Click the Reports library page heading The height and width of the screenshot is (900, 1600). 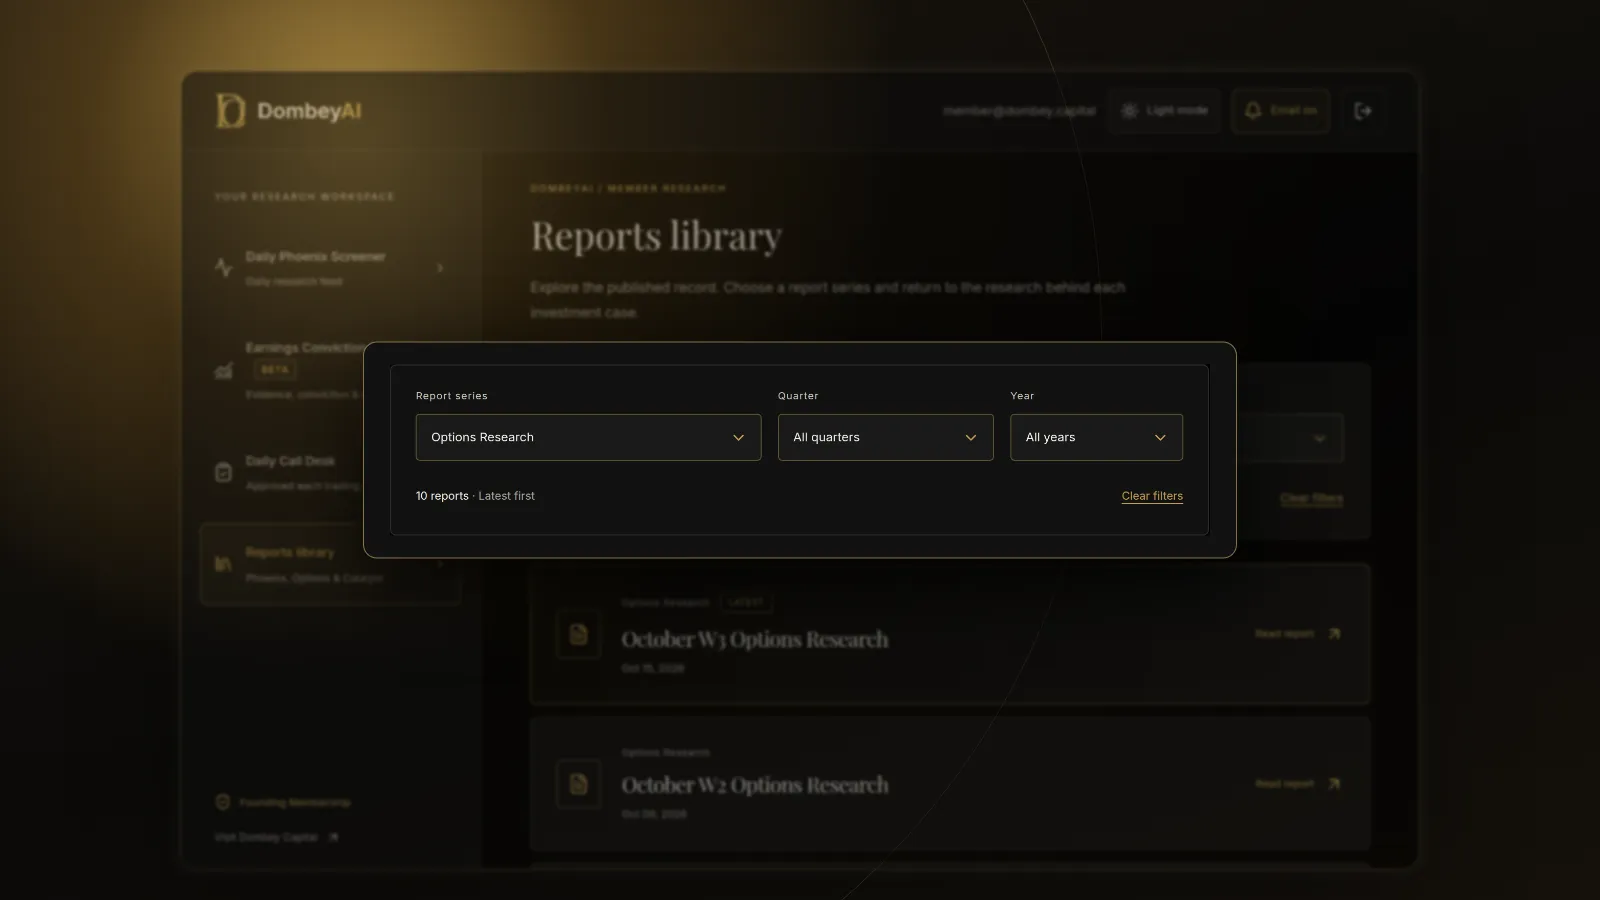click(x=656, y=237)
